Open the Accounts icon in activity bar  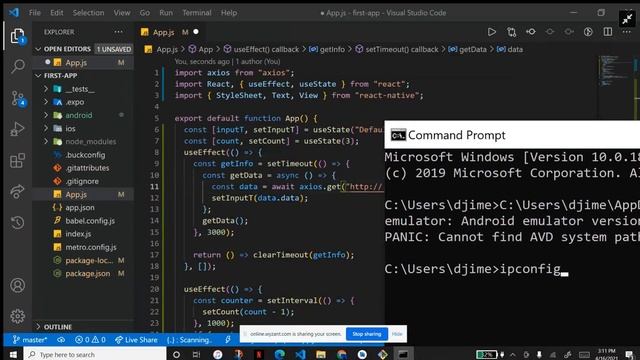pos(18,285)
